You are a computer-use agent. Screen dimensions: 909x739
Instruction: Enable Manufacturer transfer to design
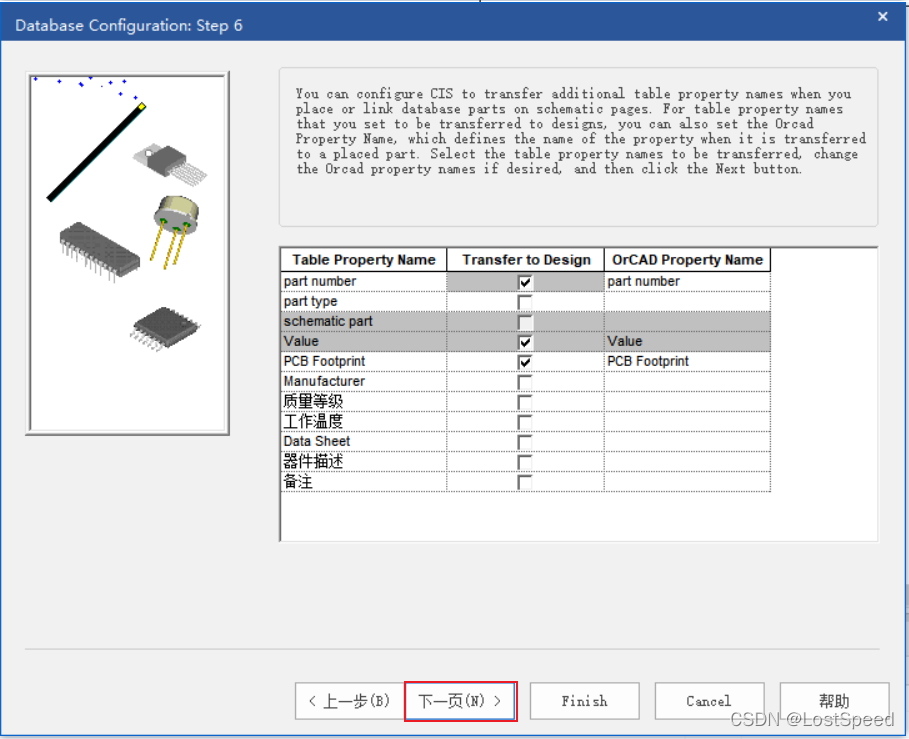point(525,382)
